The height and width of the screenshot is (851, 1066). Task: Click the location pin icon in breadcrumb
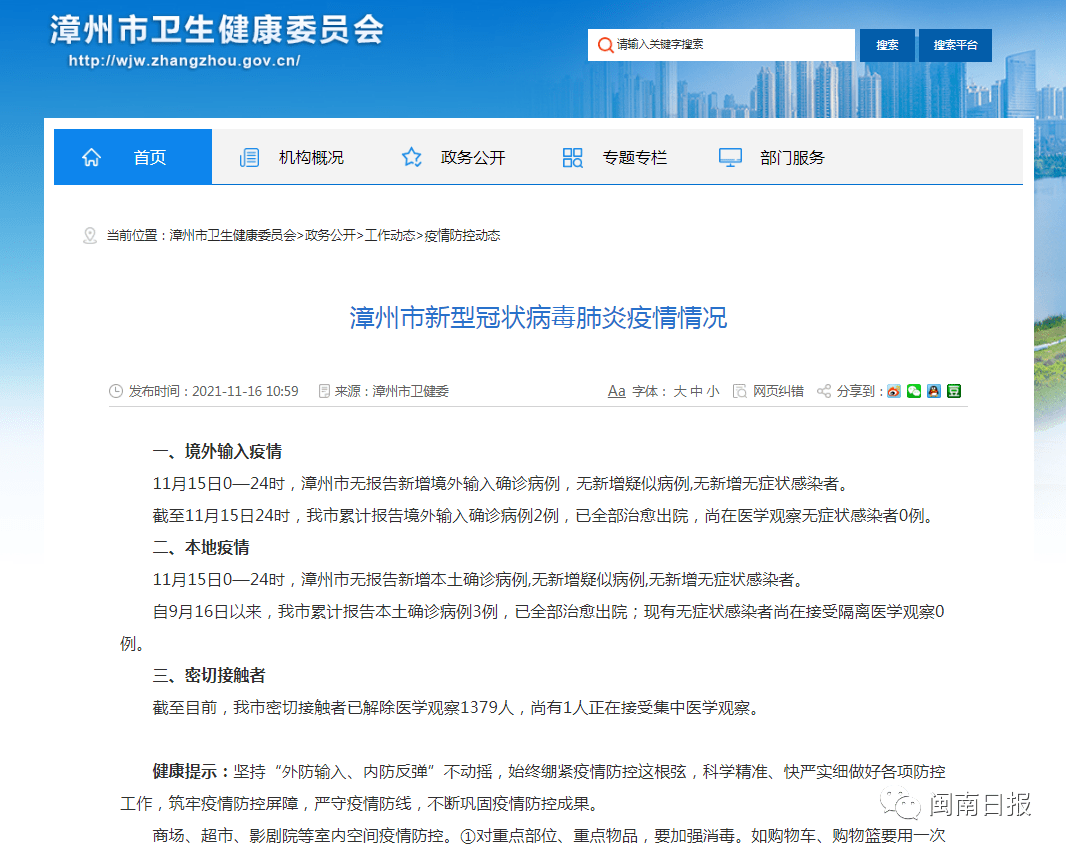[x=90, y=235]
